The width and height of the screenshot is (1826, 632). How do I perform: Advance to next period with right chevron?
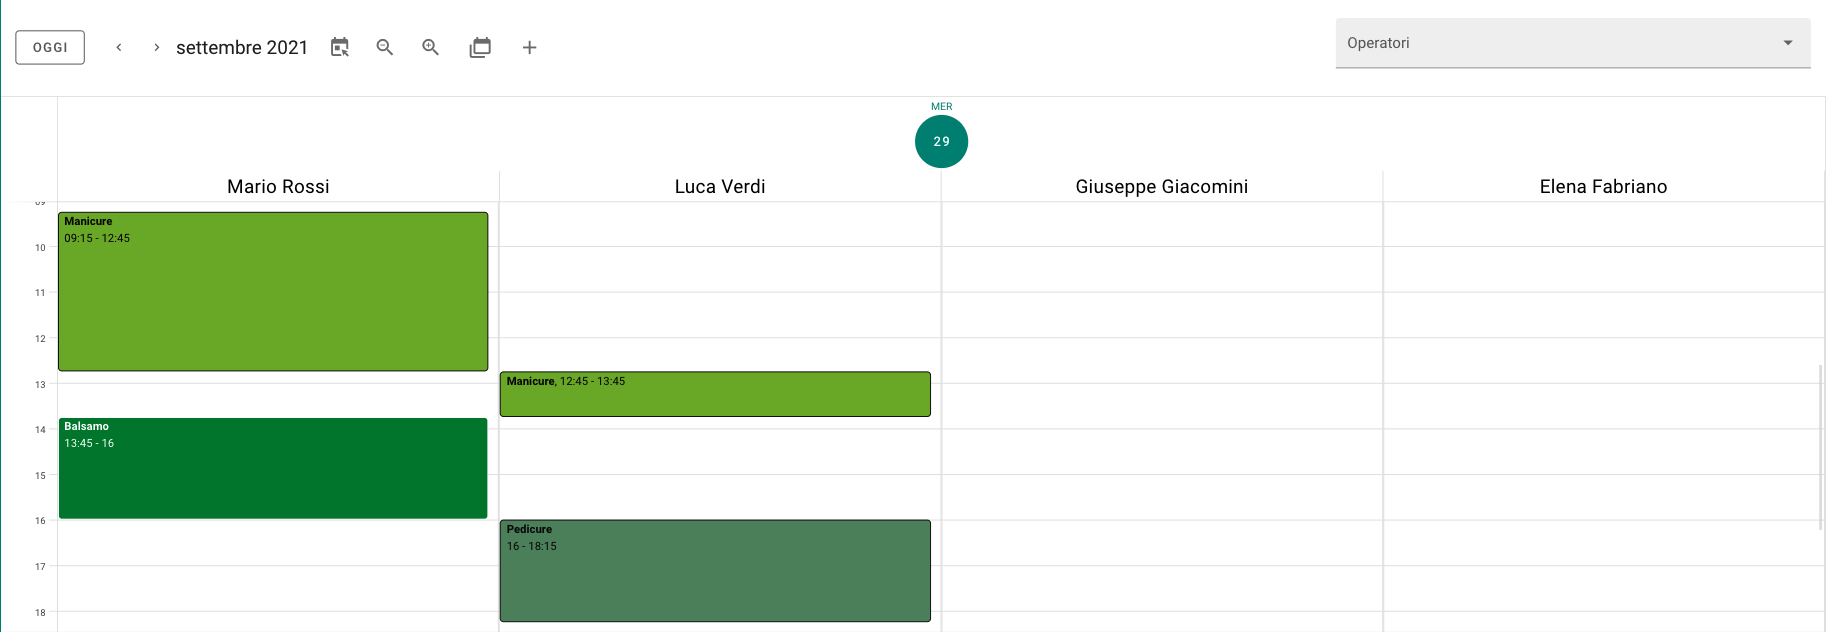pos(157,47)
